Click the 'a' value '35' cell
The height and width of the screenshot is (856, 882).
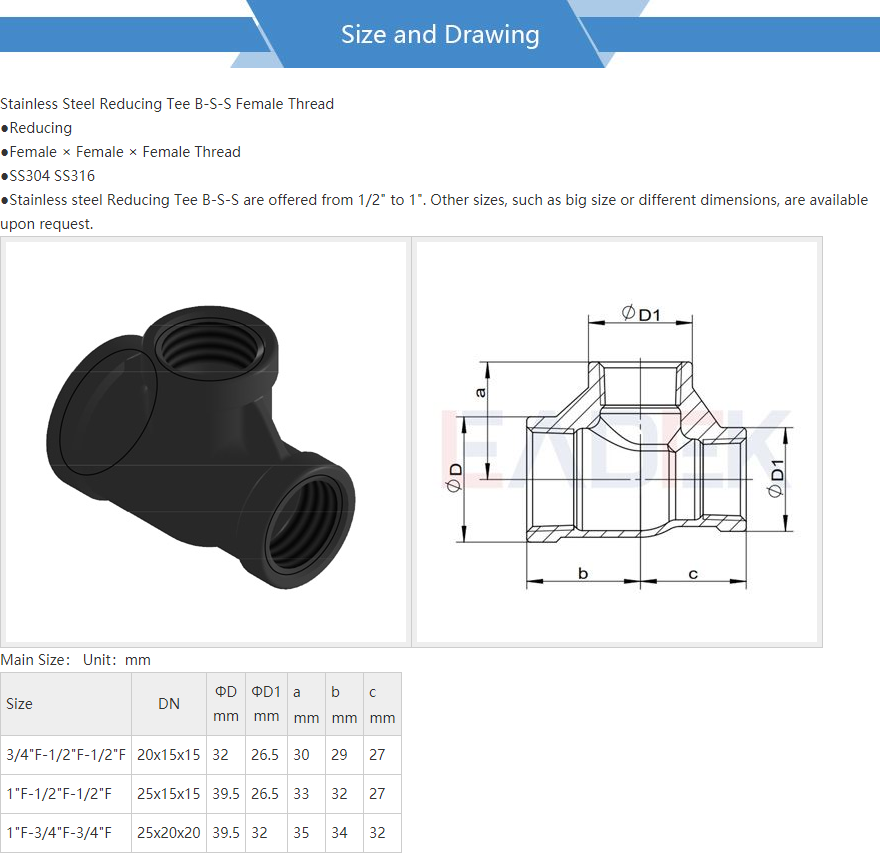(x=307, y=832)
